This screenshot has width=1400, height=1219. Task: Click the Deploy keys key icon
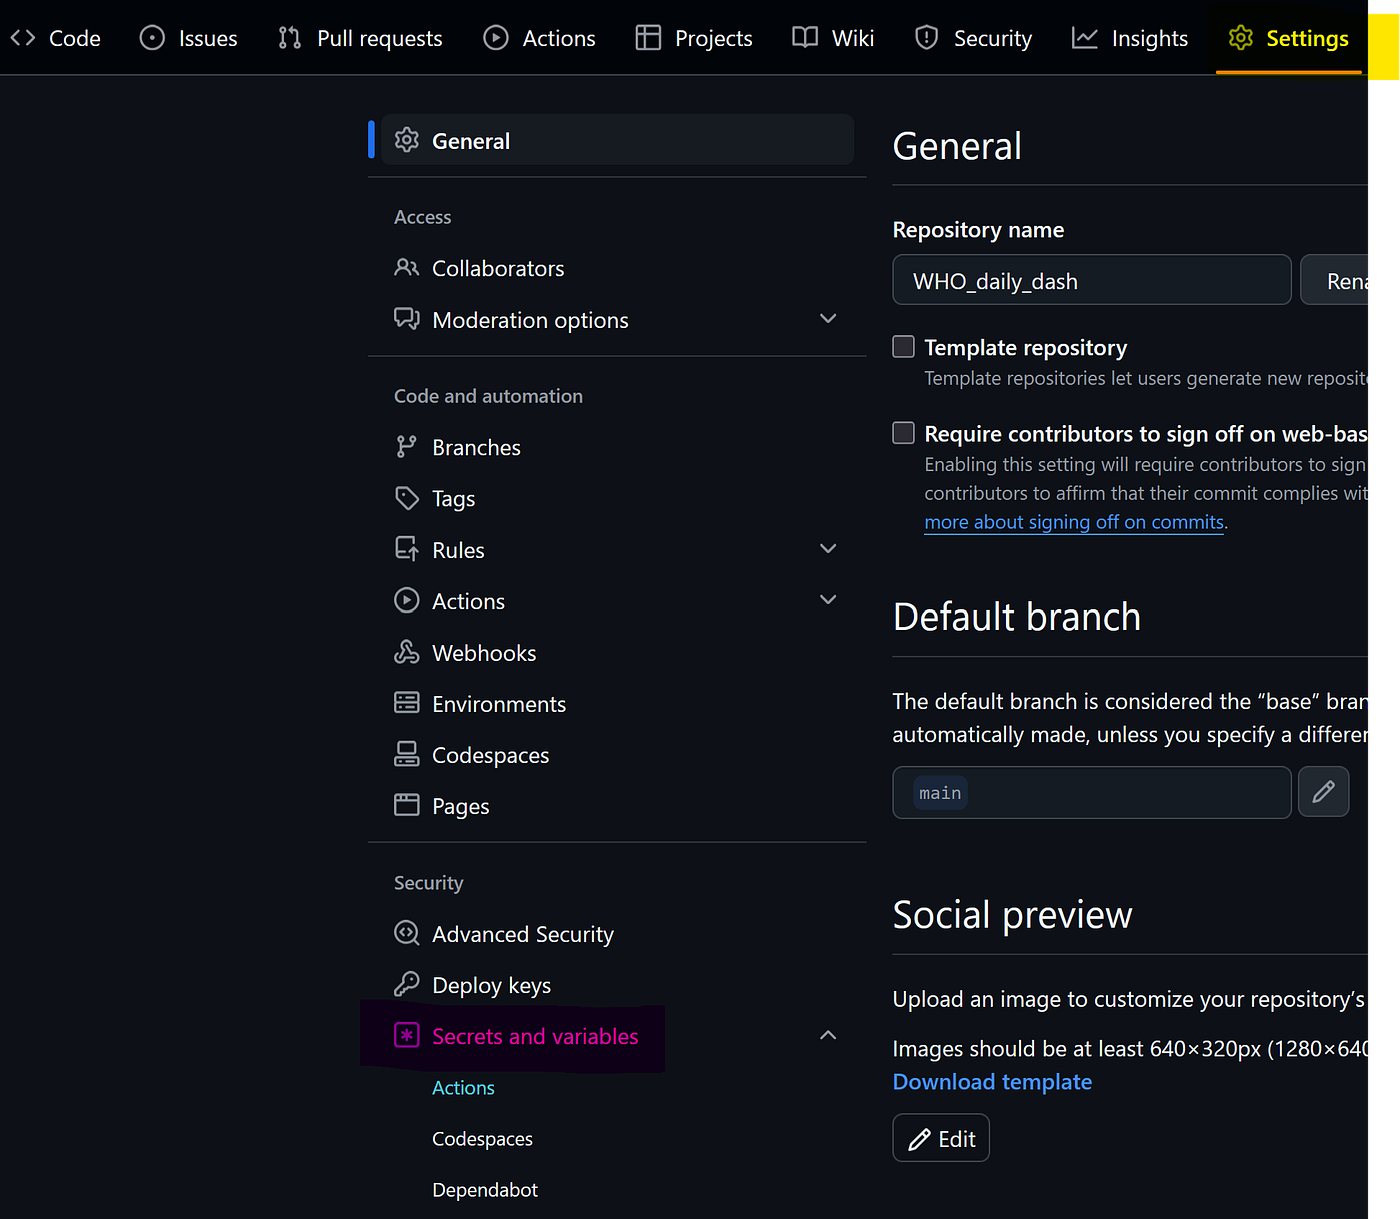pyautogui.click(x=407, y=984)
